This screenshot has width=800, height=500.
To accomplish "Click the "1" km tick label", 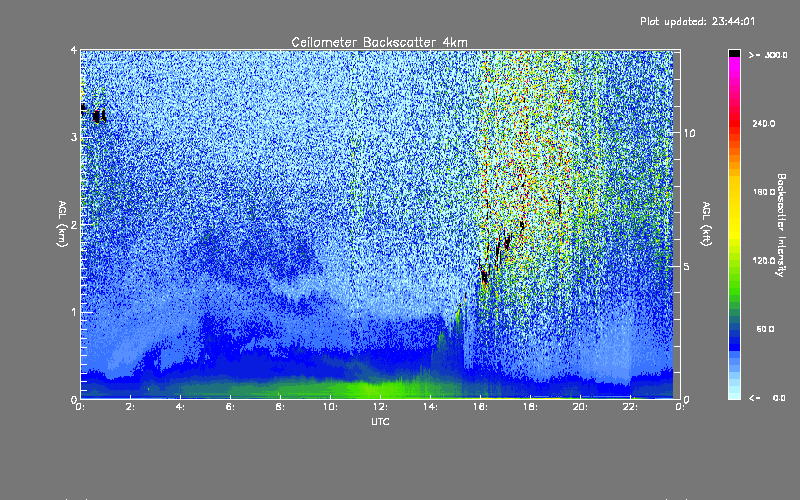I will [74, 312].
